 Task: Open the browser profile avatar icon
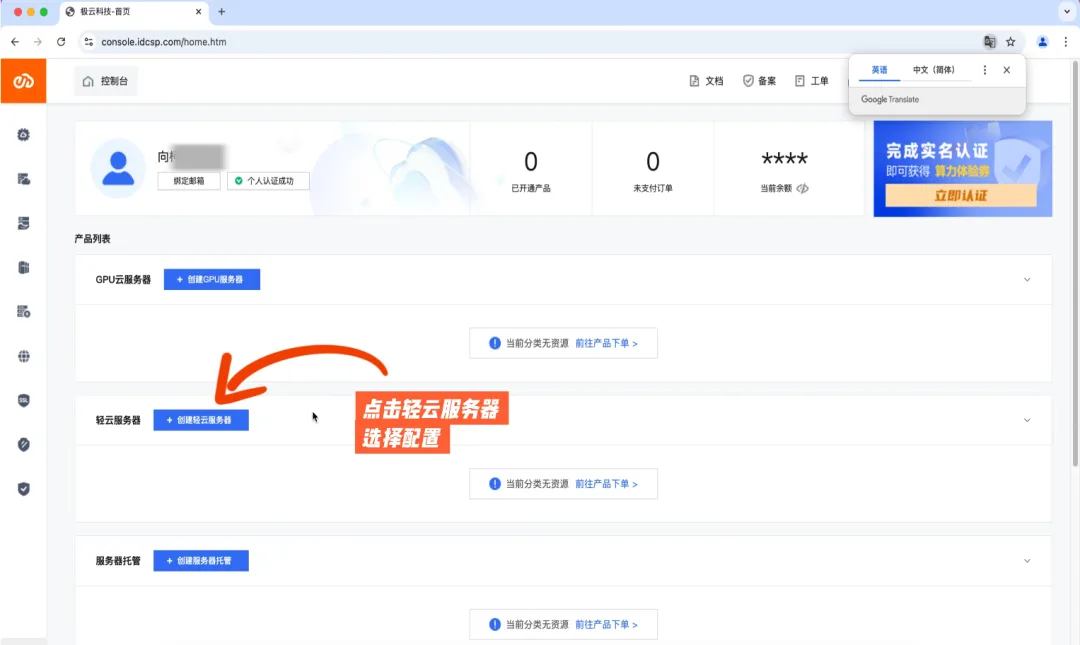[1043, 42]
